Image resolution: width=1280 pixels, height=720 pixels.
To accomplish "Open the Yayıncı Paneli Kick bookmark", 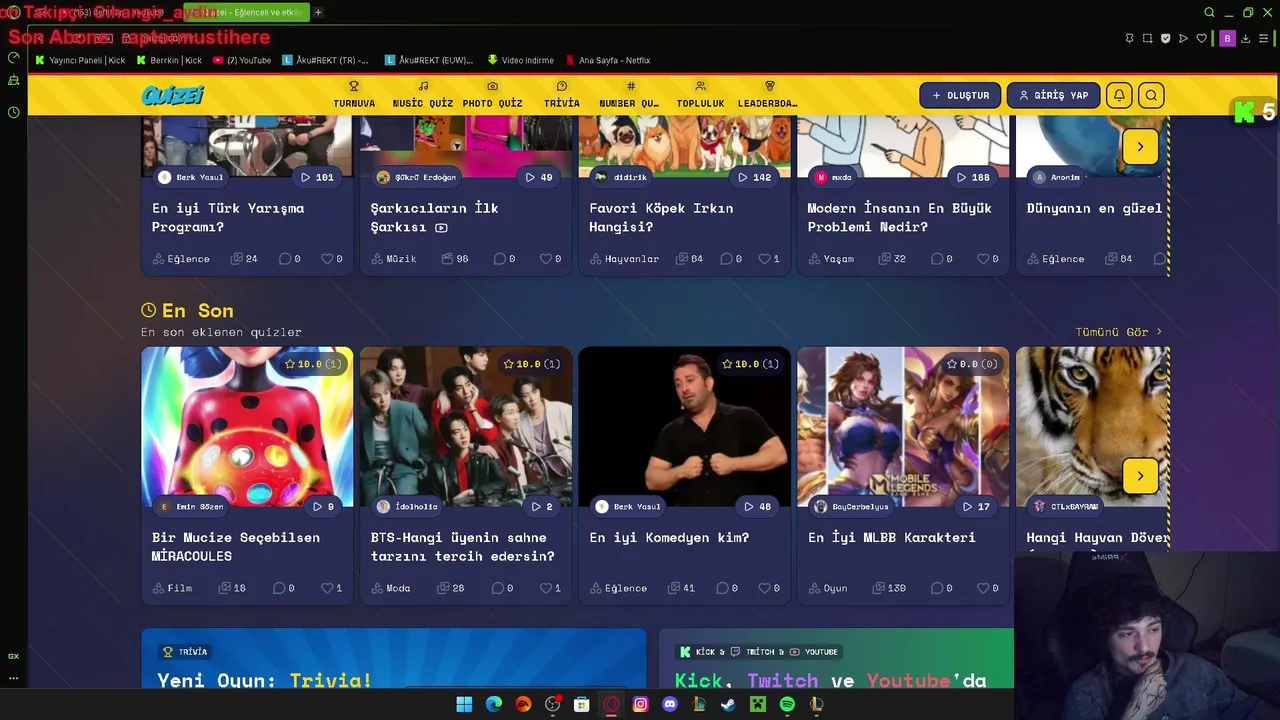I will click(80, 60).
